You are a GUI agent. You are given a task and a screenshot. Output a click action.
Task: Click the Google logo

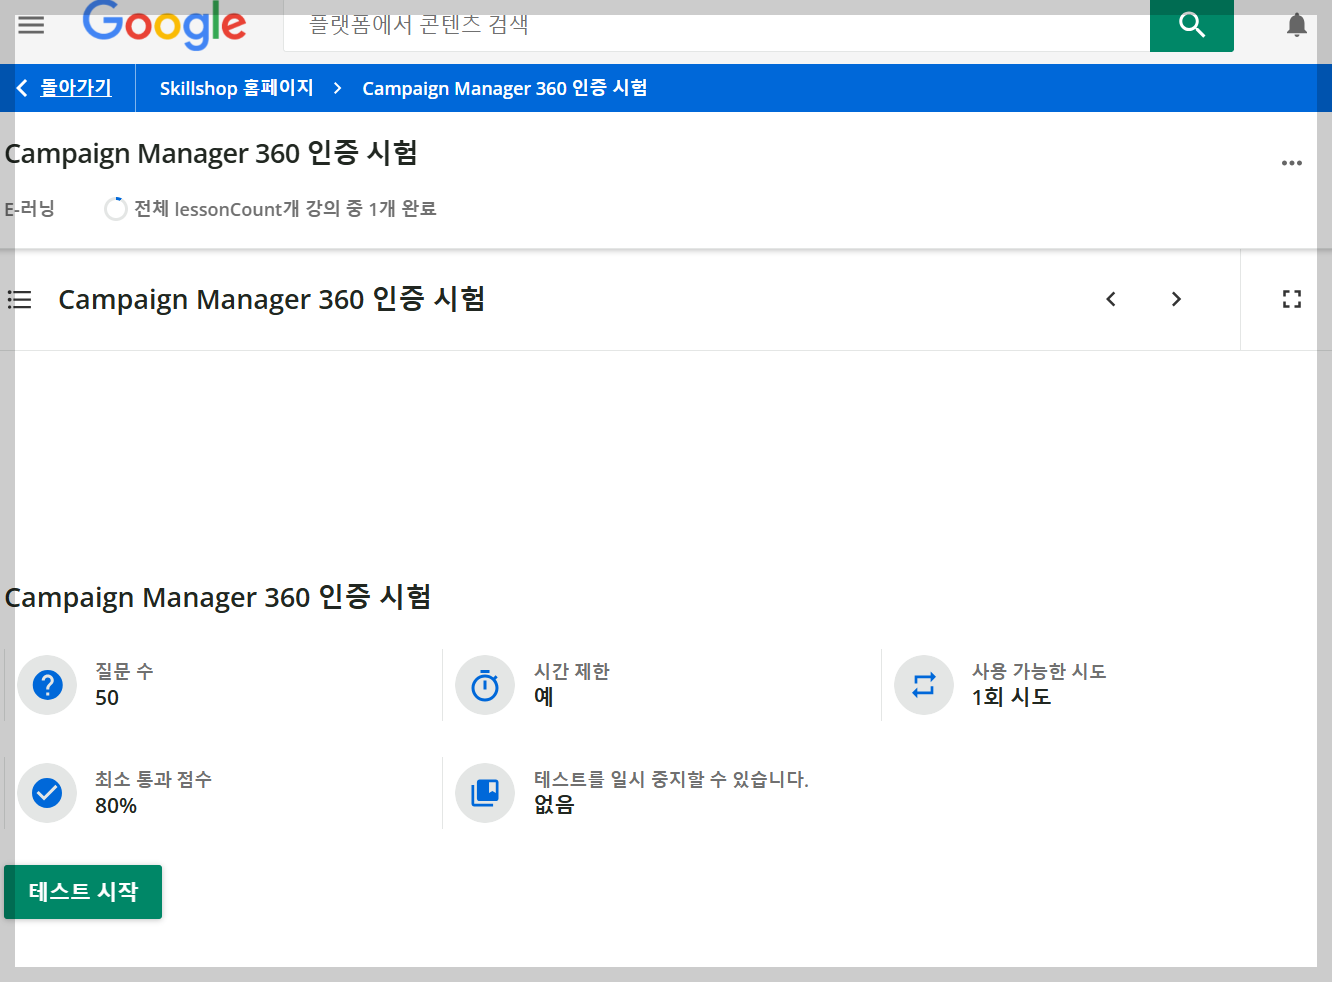click(164, 24)
